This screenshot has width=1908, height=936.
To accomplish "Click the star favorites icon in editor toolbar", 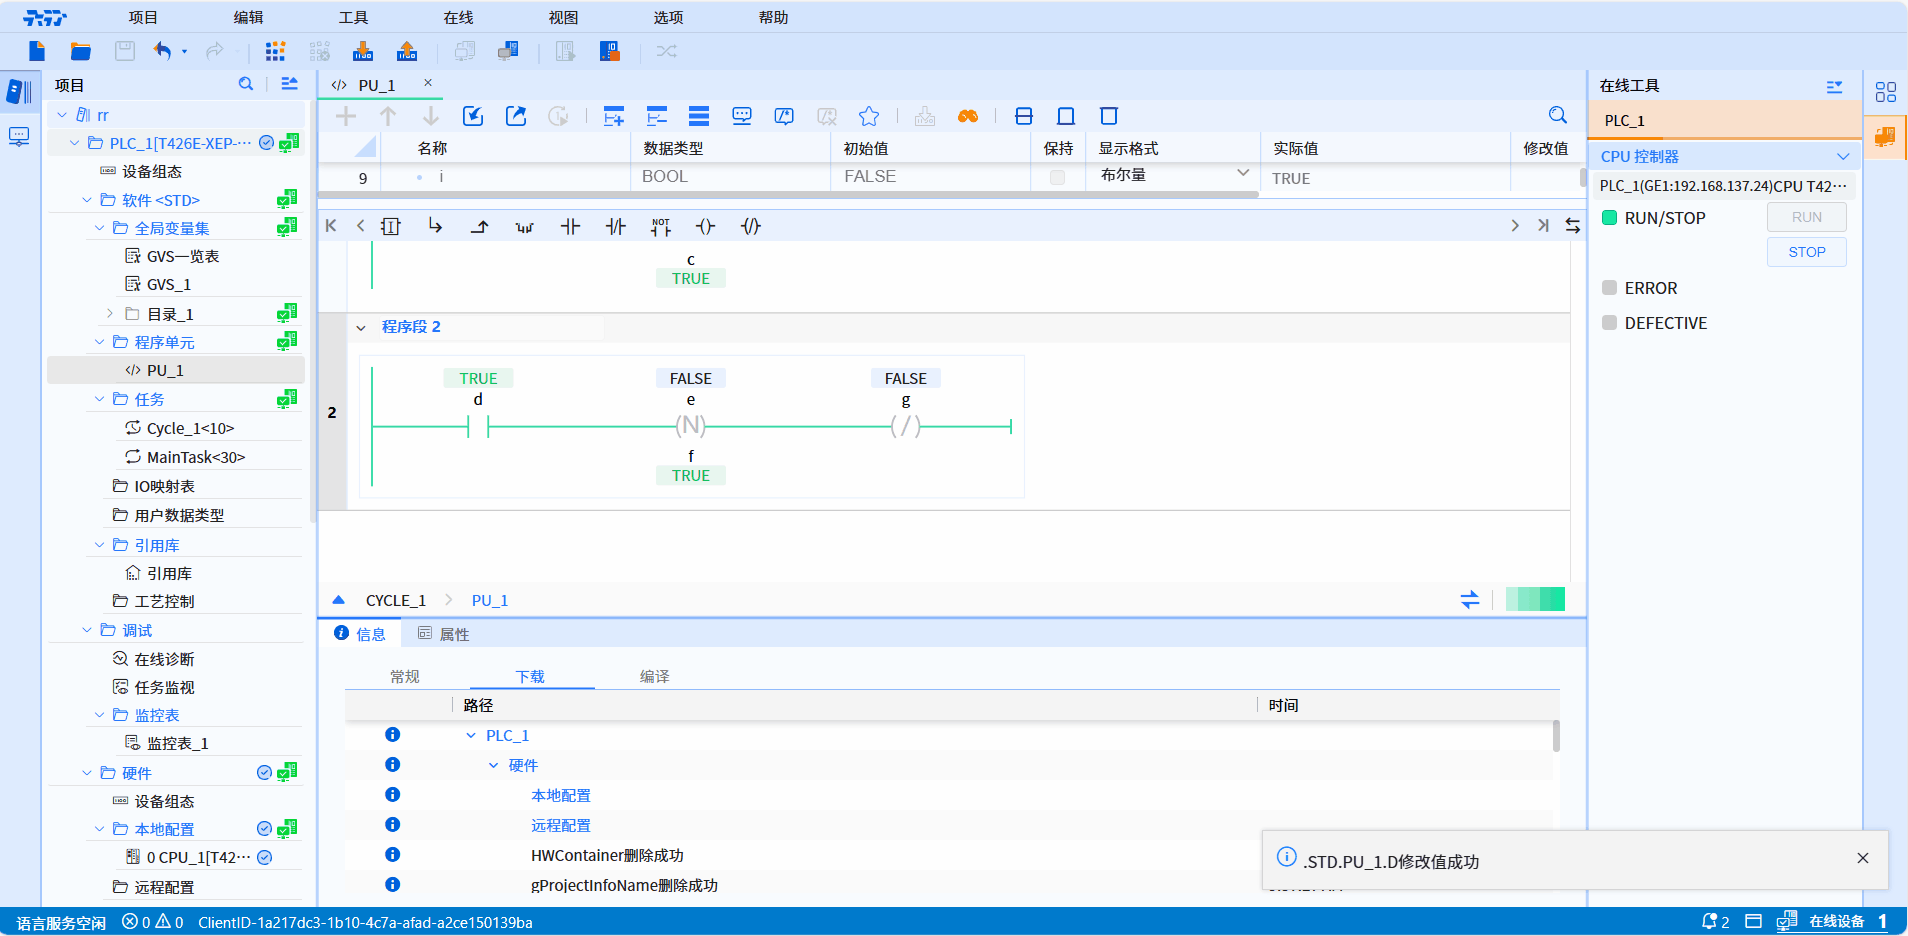I will click(x=869, y=116).
